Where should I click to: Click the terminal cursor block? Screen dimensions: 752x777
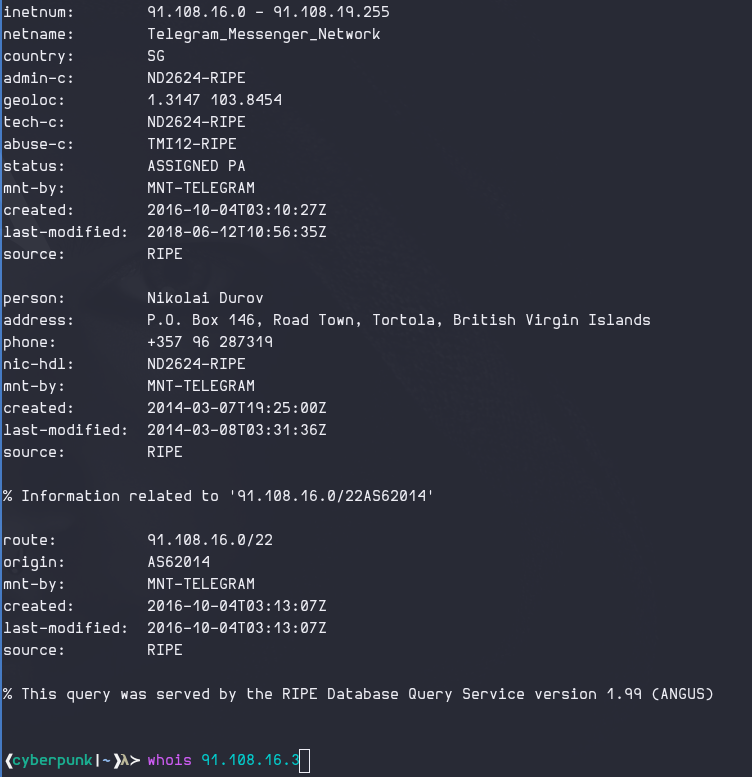pos(305,761)
